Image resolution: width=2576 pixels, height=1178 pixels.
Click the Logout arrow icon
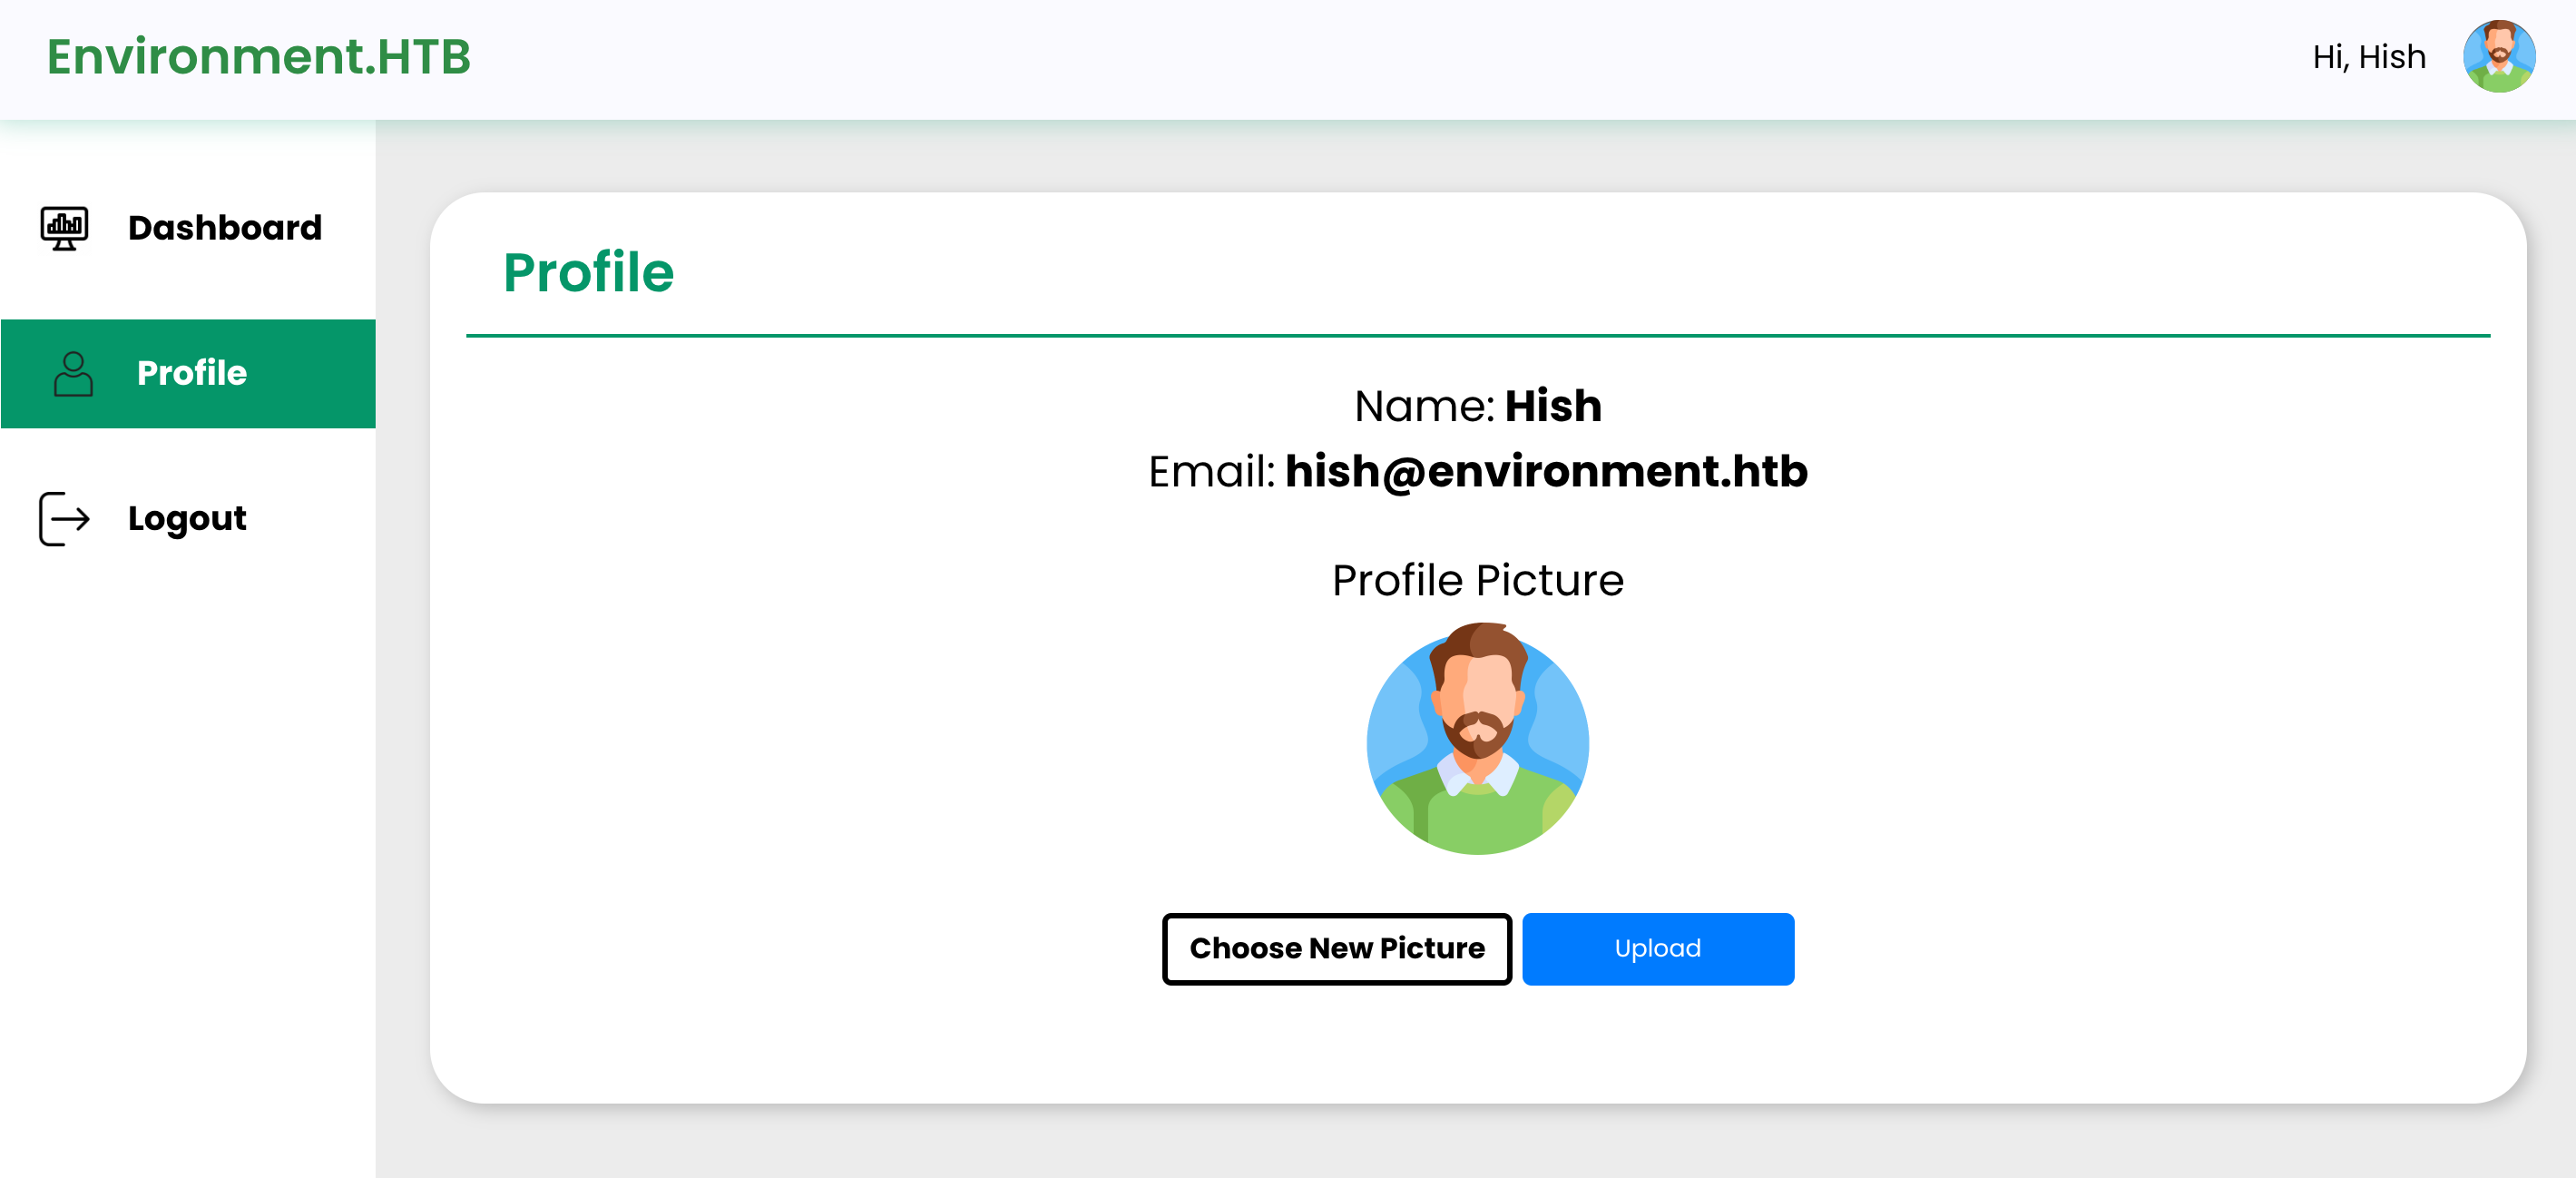point(64,519)
